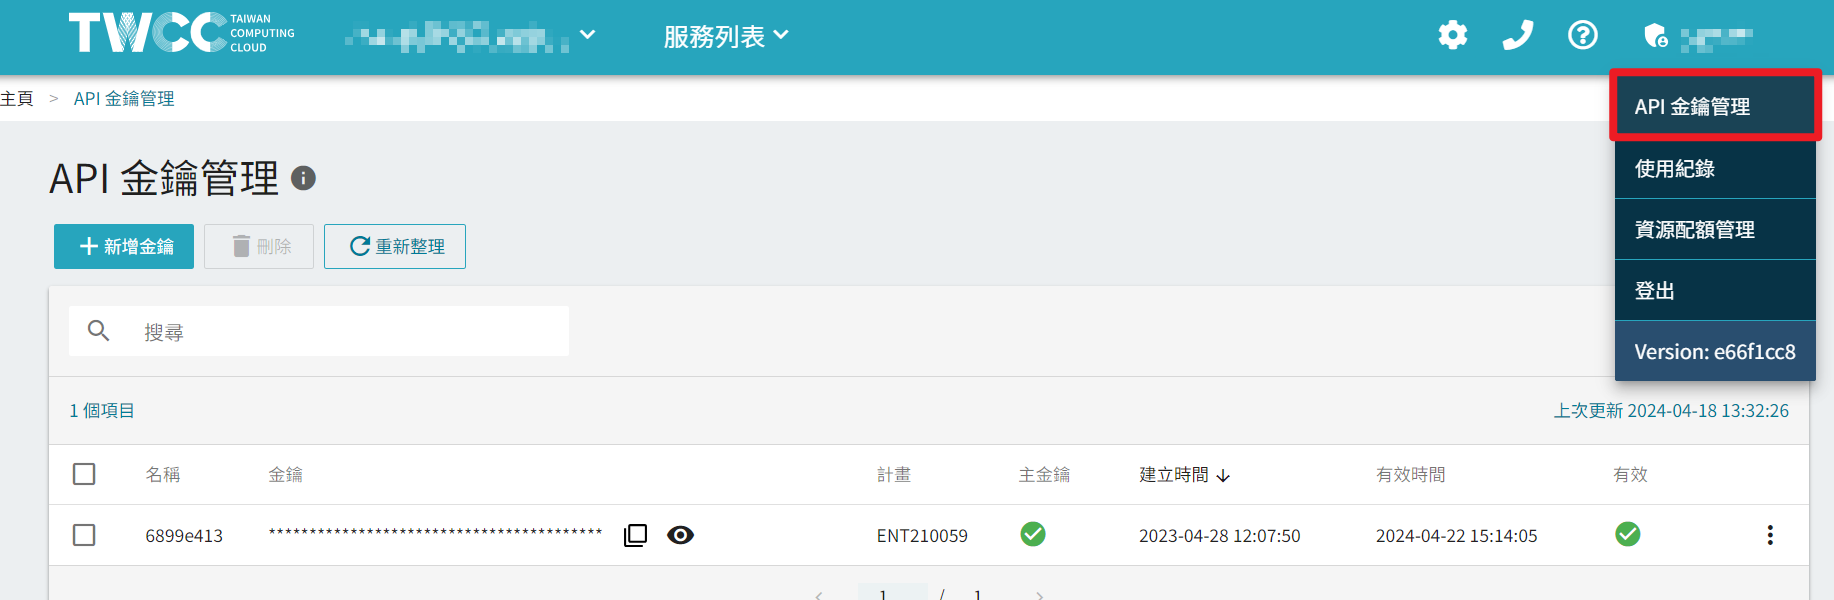
Task: Expand the 服務列表 dropdown
Action: [x=726, y=36]
